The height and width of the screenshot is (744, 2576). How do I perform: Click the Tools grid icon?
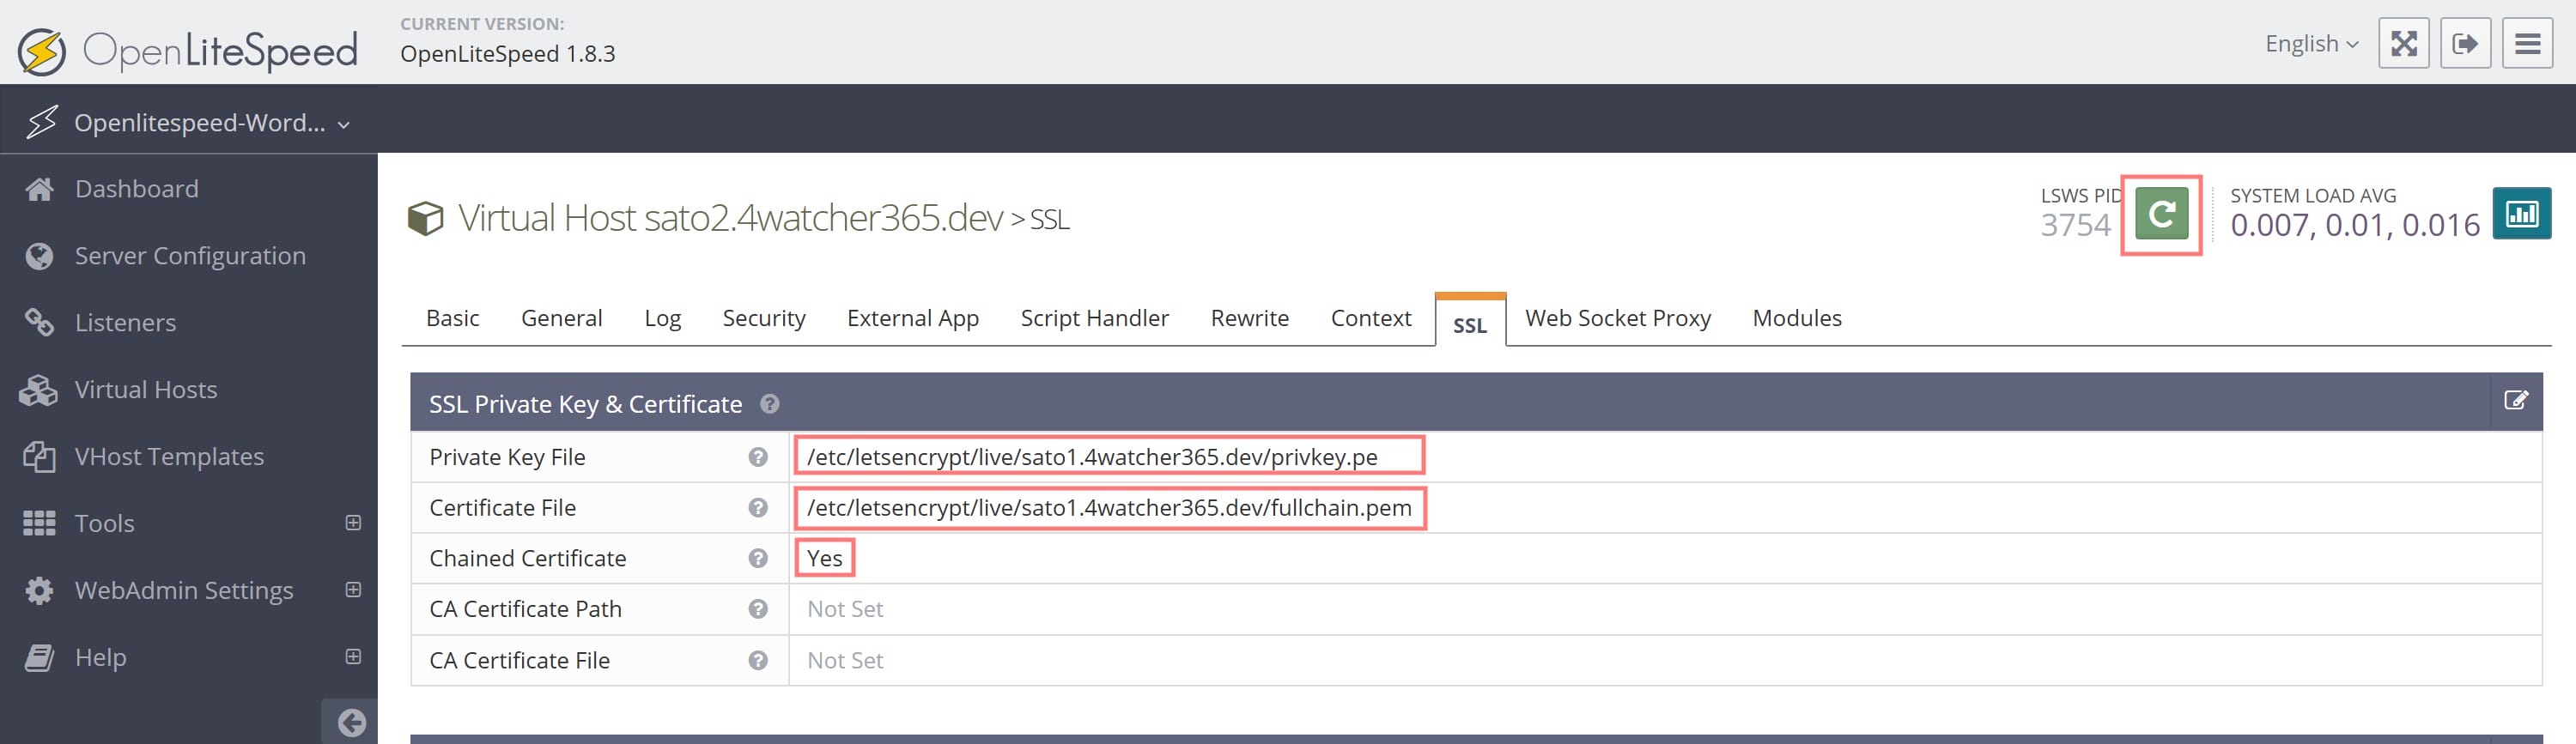coord(39,523)
